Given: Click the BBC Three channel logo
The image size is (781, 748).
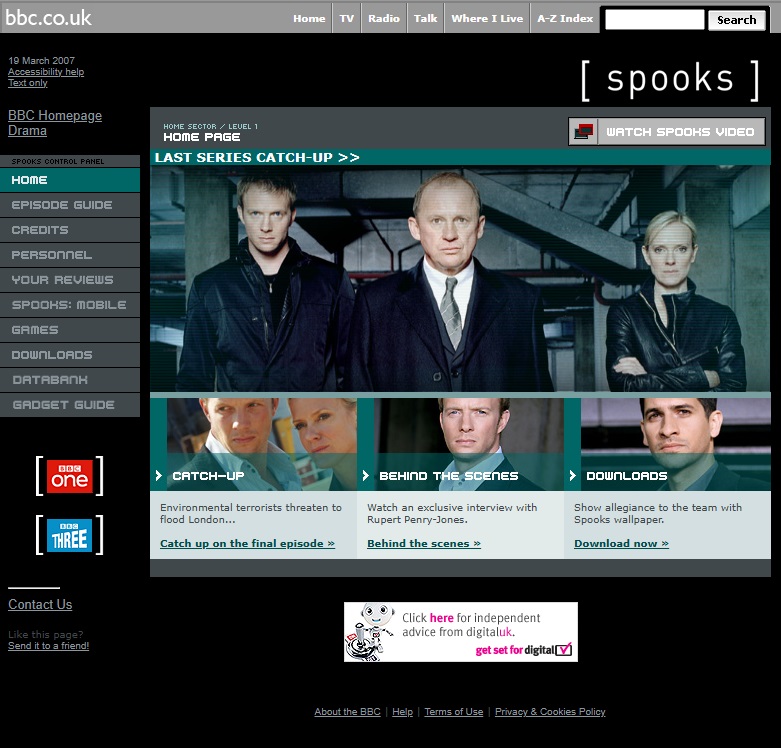Looking at the screenshot, I should click(x=69, y=535).
